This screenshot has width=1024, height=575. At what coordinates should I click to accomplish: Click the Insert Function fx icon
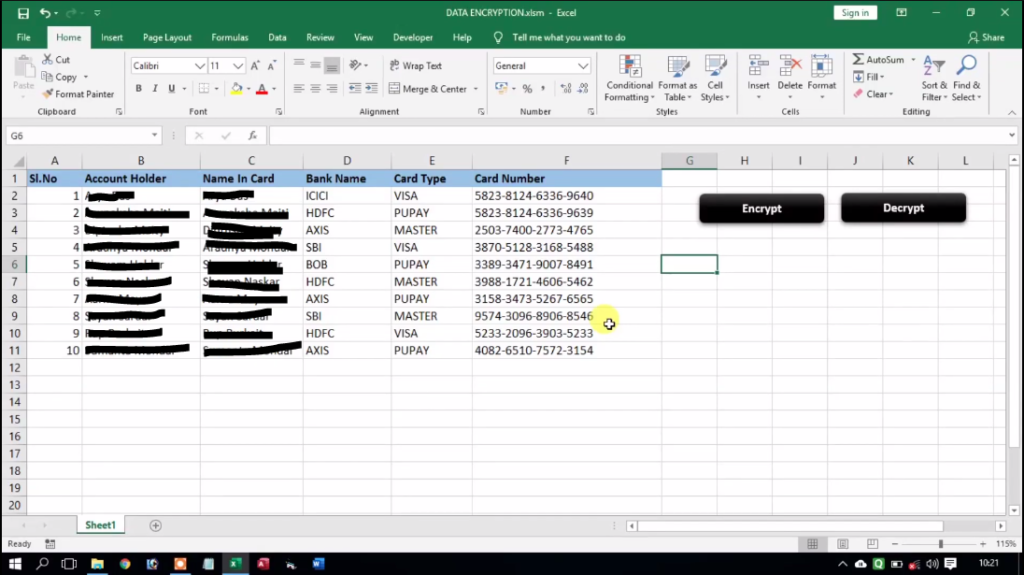(252, 135)
